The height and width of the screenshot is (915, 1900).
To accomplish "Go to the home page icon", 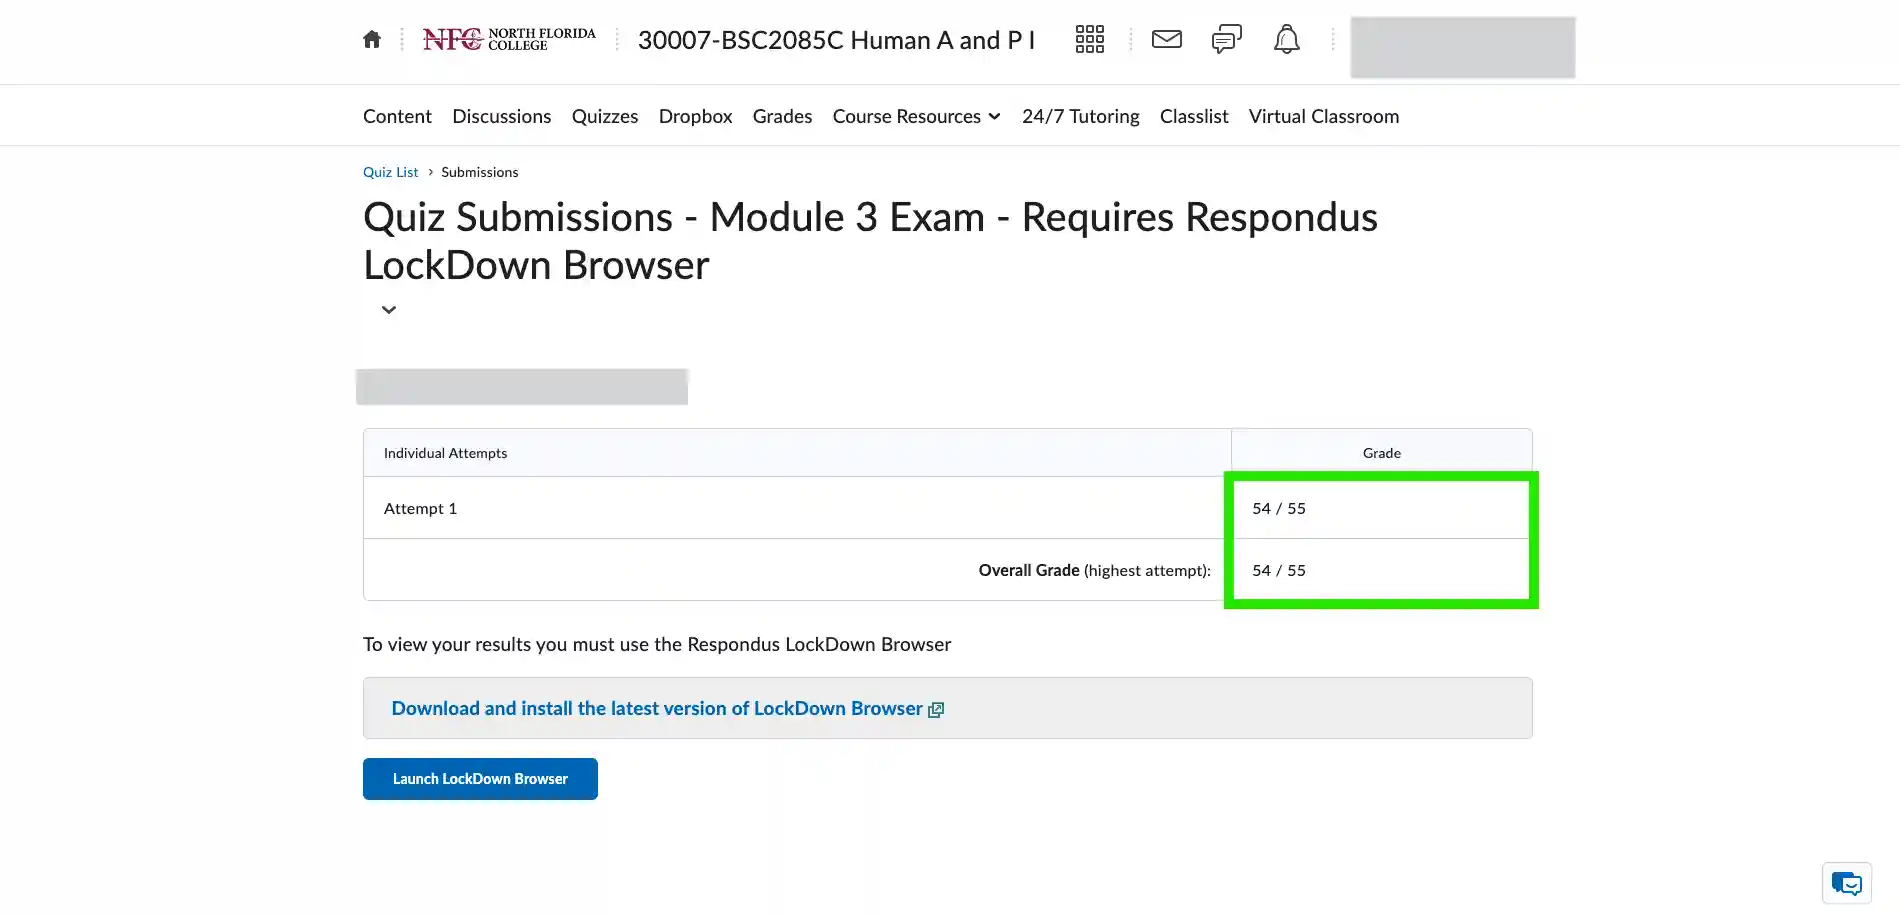I will [x=372, y=40].
